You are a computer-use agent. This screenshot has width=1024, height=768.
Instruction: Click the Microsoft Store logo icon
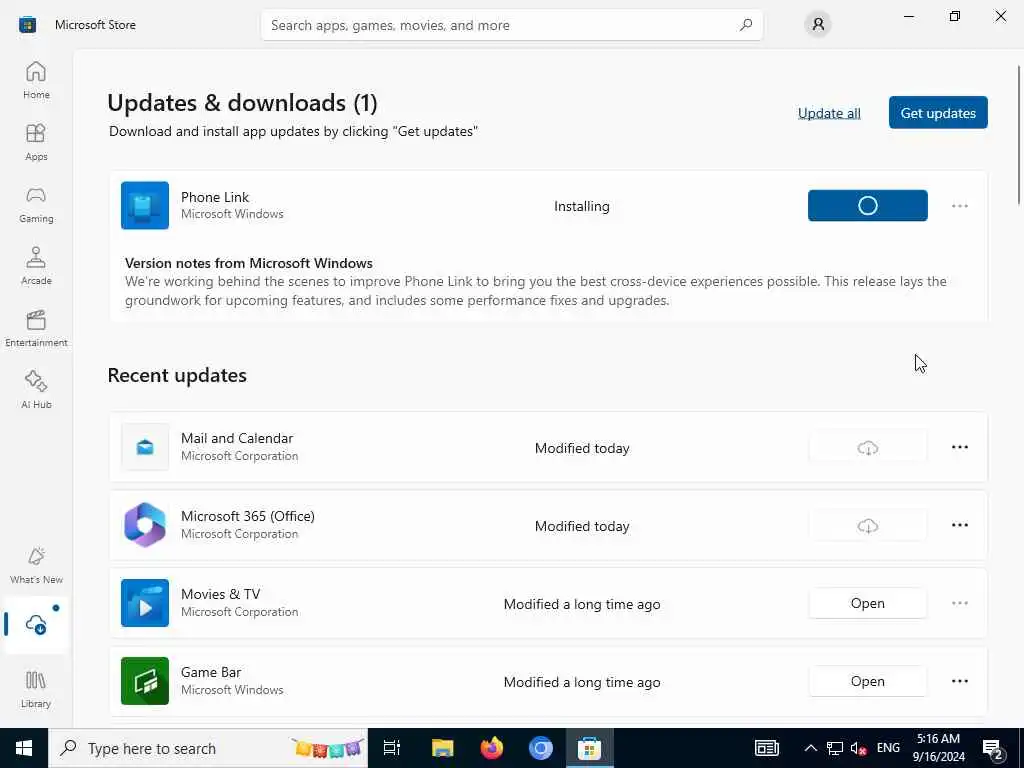27,25
